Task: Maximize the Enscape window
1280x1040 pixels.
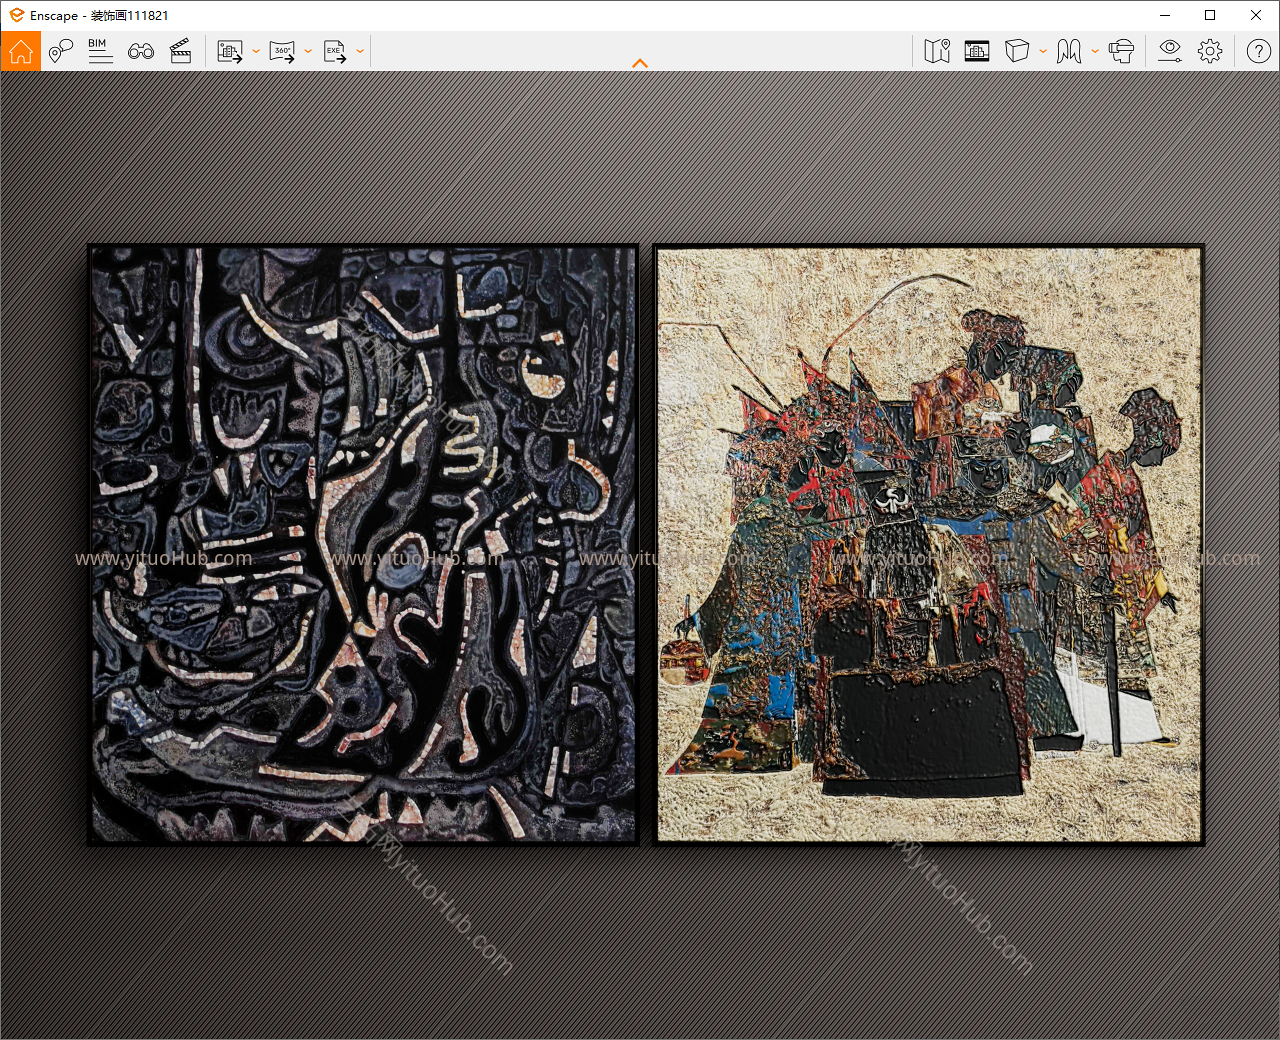Action: (1210, 15)
